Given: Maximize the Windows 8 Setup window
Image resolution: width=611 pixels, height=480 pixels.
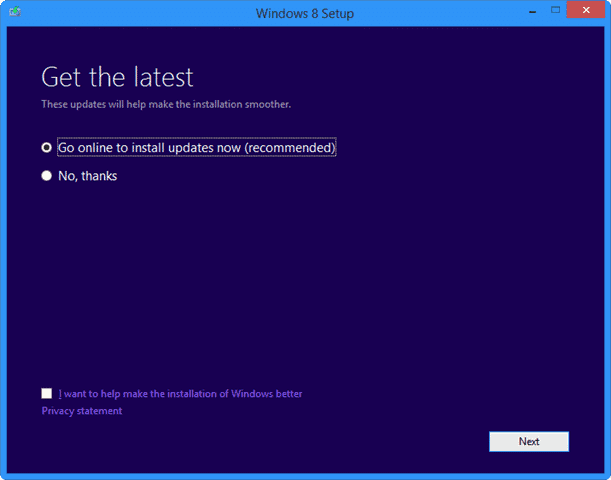Looking at the screenshot, I should pos(555,11).
